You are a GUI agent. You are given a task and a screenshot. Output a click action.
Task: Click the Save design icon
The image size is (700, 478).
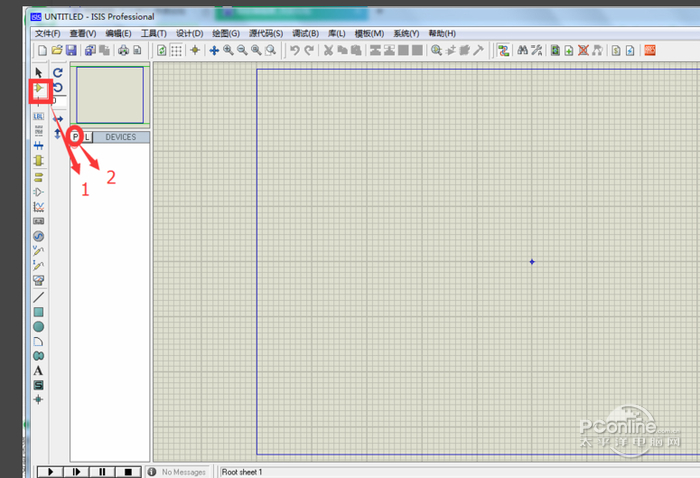(72, 50)
